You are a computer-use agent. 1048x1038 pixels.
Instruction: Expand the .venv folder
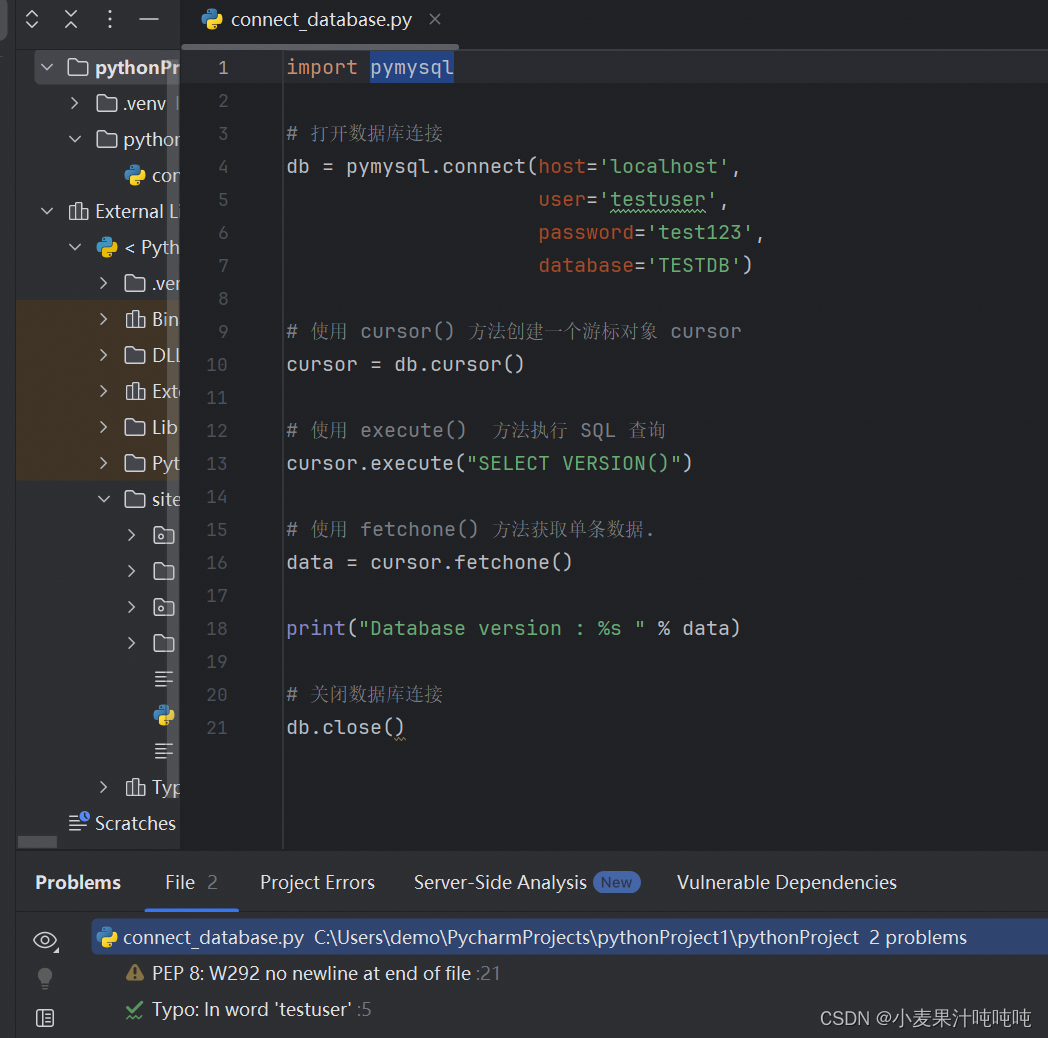pyautogui.click(x=72, y=103)
